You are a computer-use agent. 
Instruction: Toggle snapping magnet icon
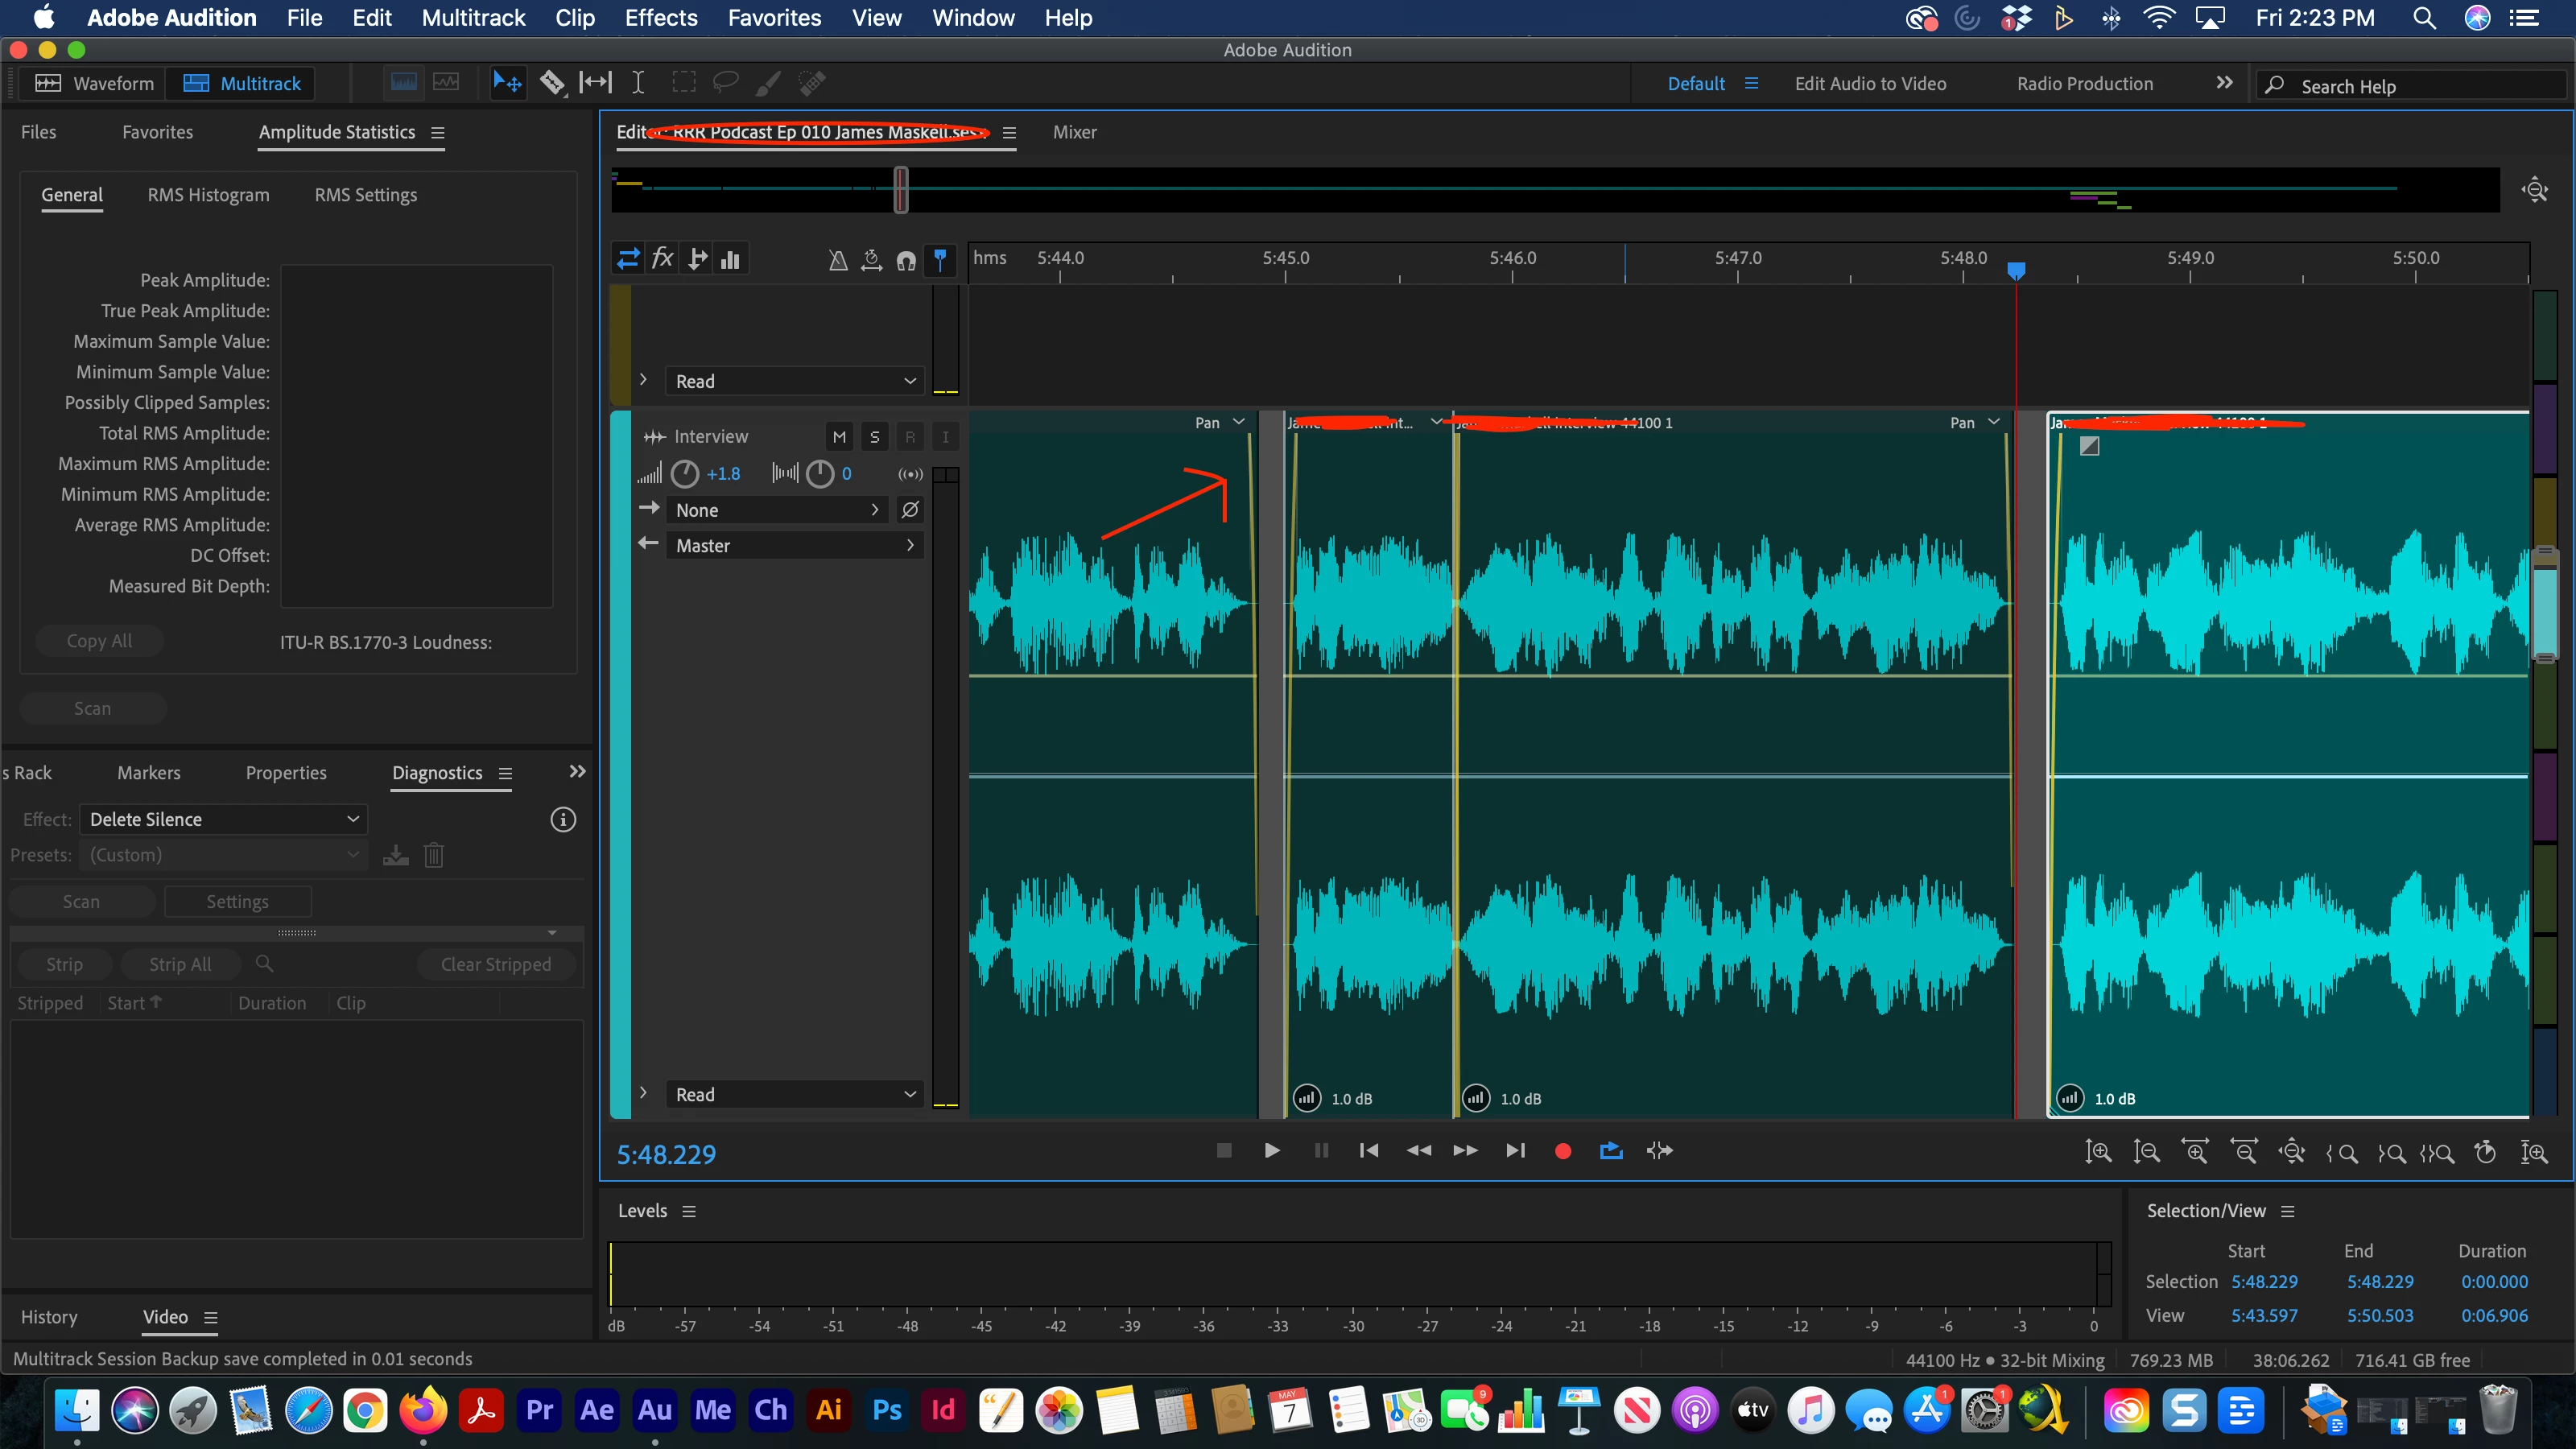(x=906, y=260)
